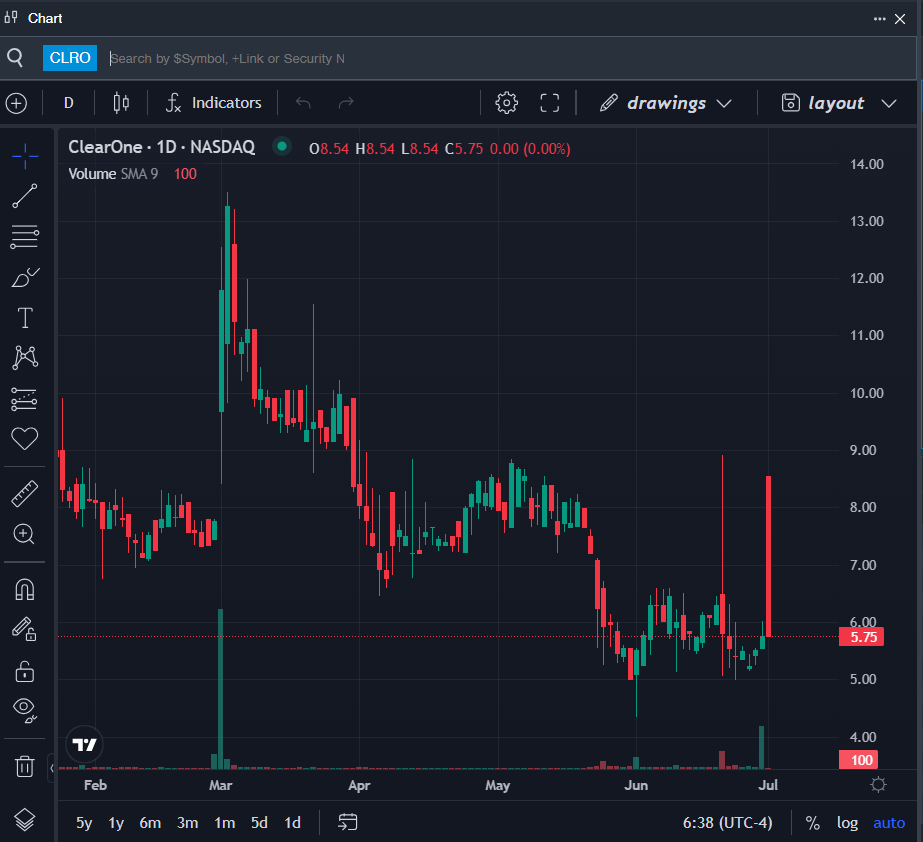
Task: Toggle magnet mode for drawings
Action: (x=25, y=589)
